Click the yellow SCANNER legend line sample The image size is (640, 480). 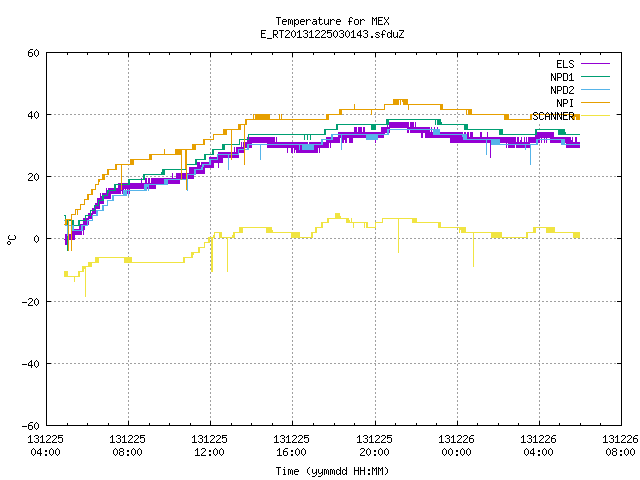(x=595, y=116)
